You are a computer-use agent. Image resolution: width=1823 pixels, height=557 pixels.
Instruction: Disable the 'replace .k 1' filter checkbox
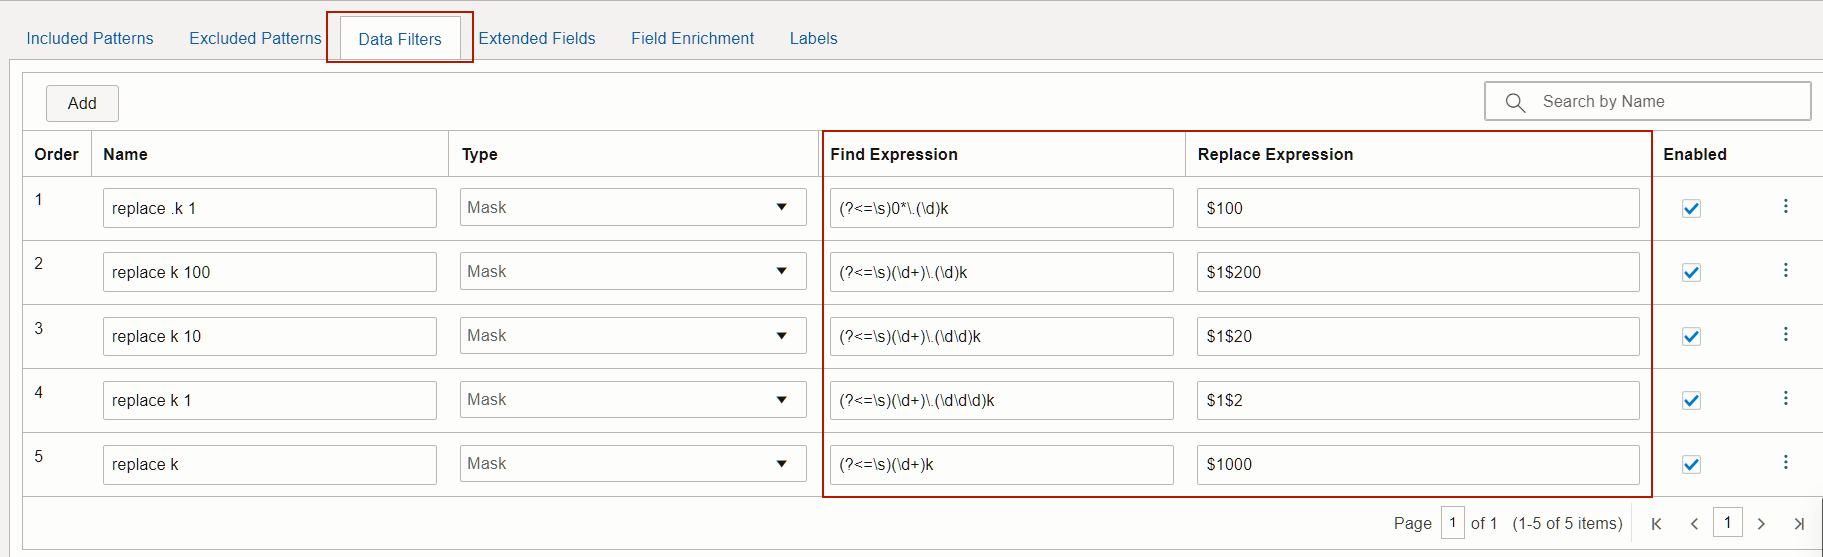(1691, 208)
